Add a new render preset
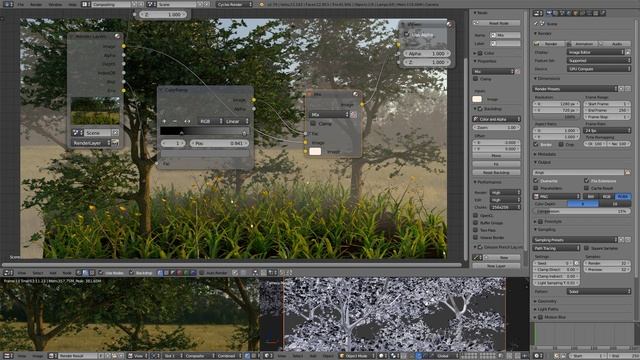This screenshot has width=640, height=360. point(622,89)
